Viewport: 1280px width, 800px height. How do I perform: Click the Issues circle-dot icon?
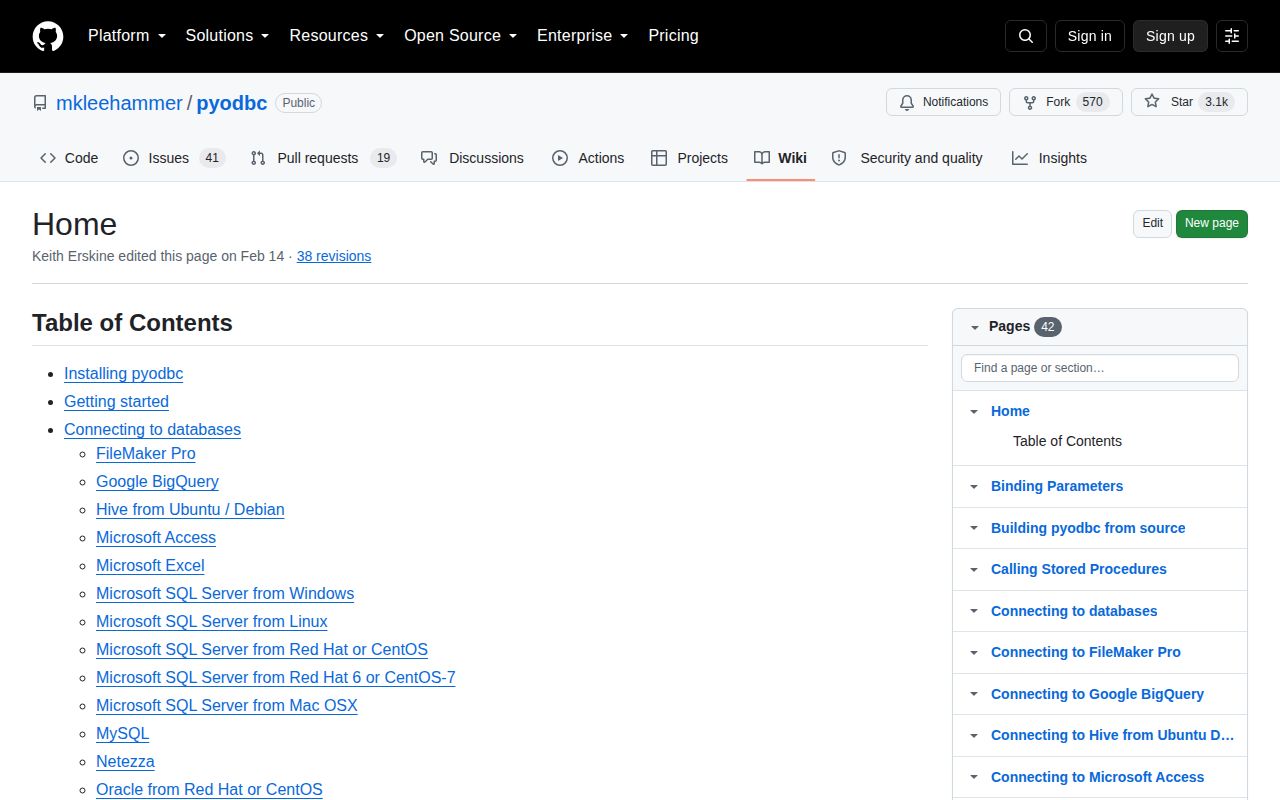pyautogui.click(x=131, y=158)
